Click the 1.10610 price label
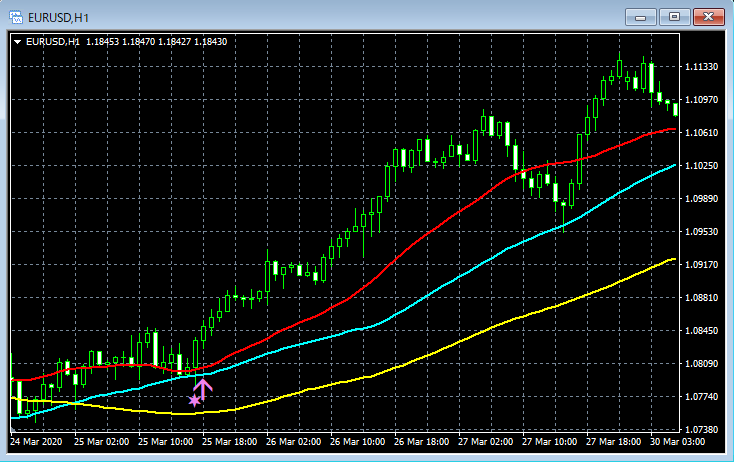 (701, 132)
